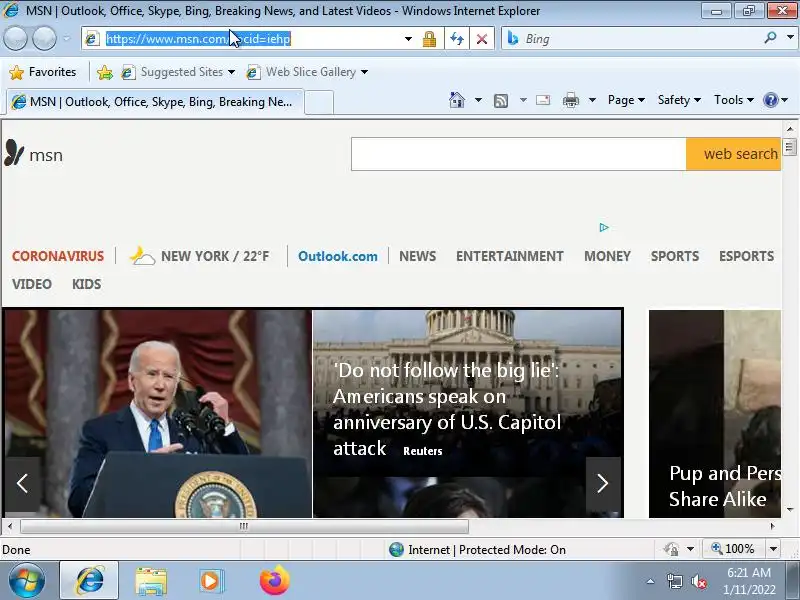Open the 'Do not follow the big lie' headline

447,409
